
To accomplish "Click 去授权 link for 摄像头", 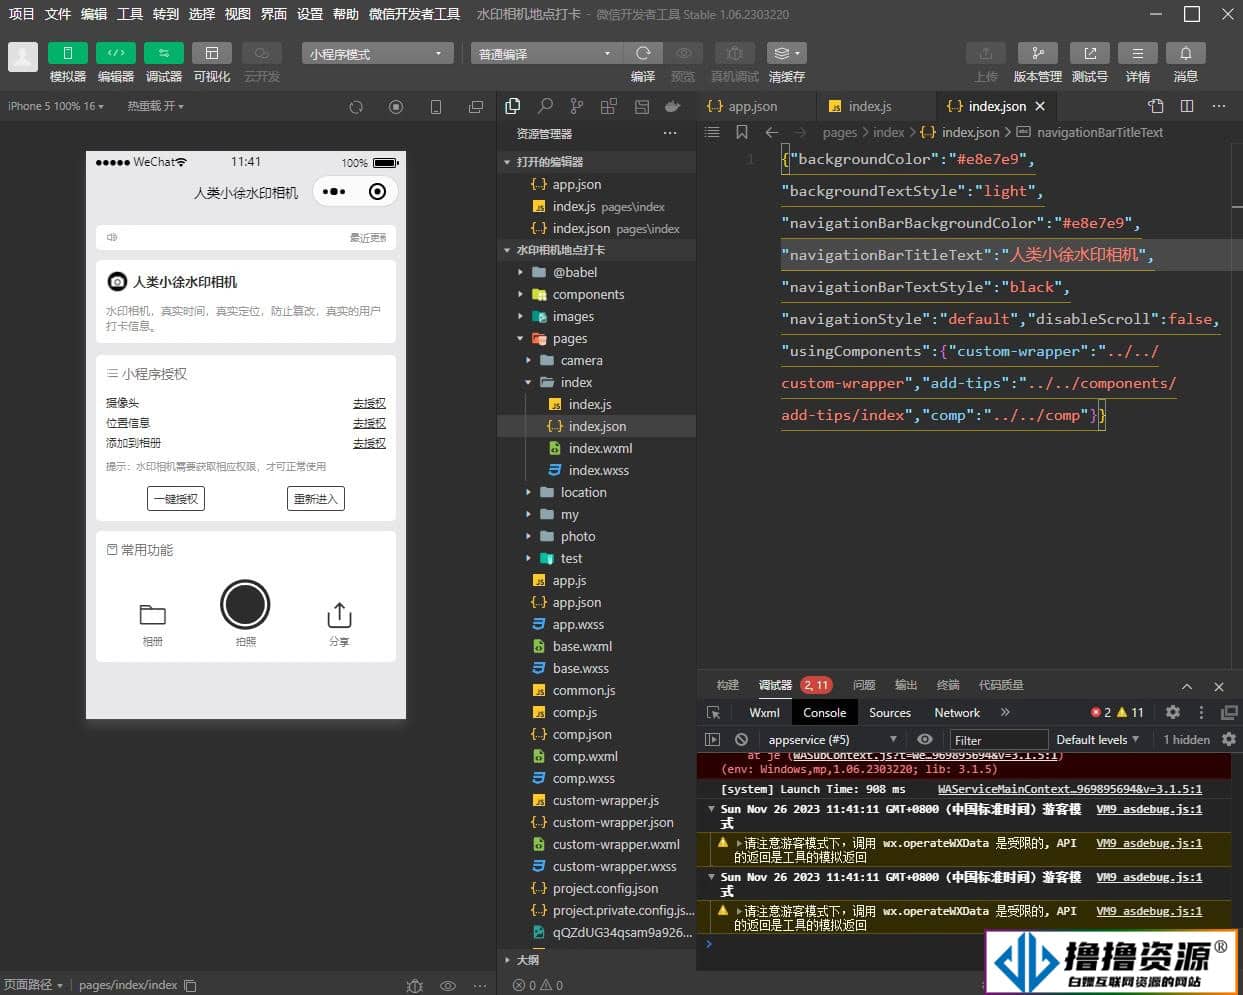I will [369, 403].
